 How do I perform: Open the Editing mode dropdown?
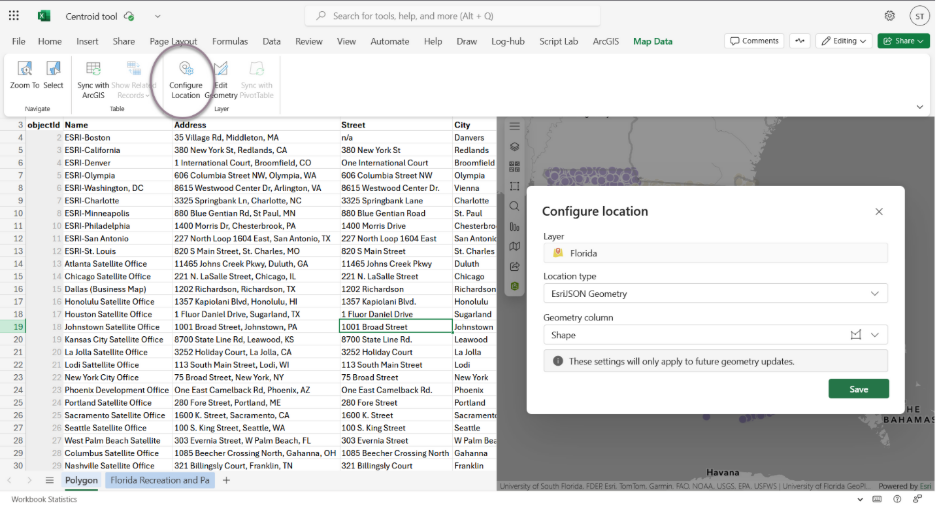point(843,41)
